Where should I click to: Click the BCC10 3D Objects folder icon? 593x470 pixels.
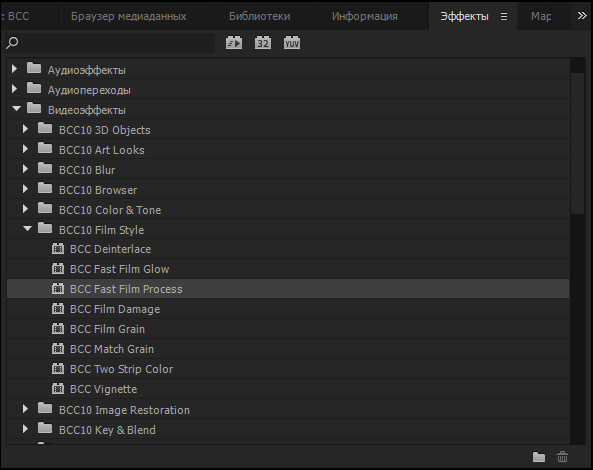tap(45, 129)
